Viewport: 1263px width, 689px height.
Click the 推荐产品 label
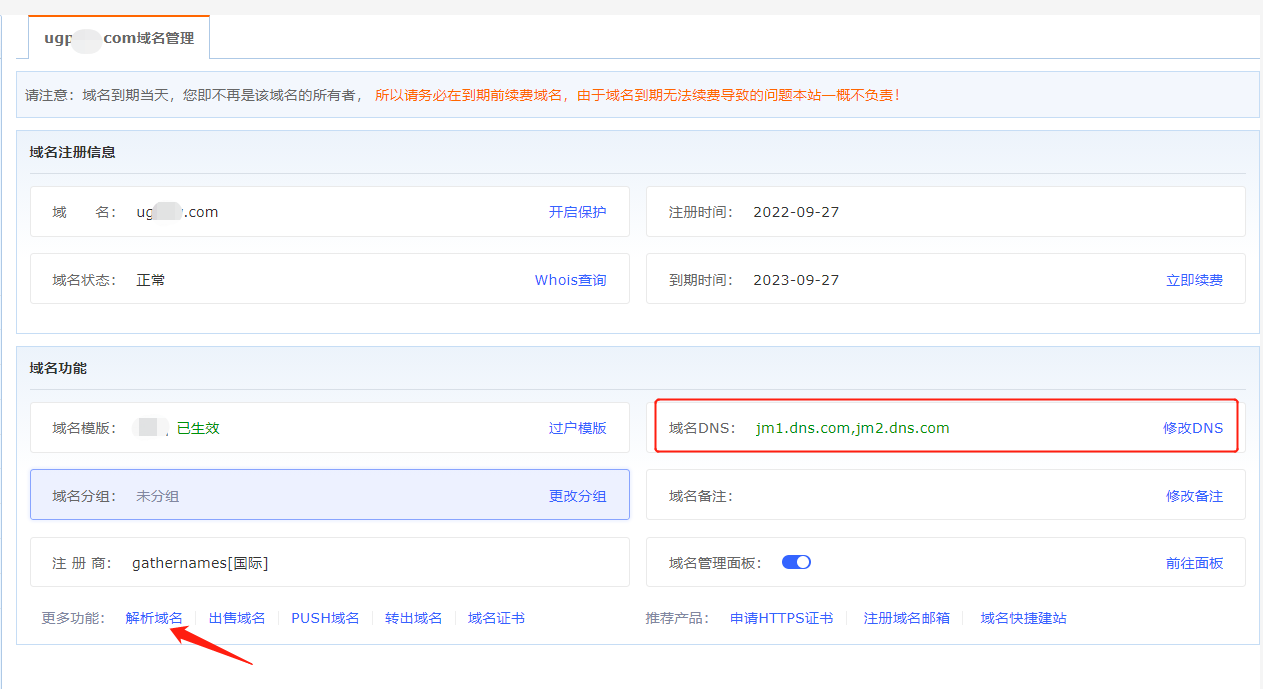[677, 618]
